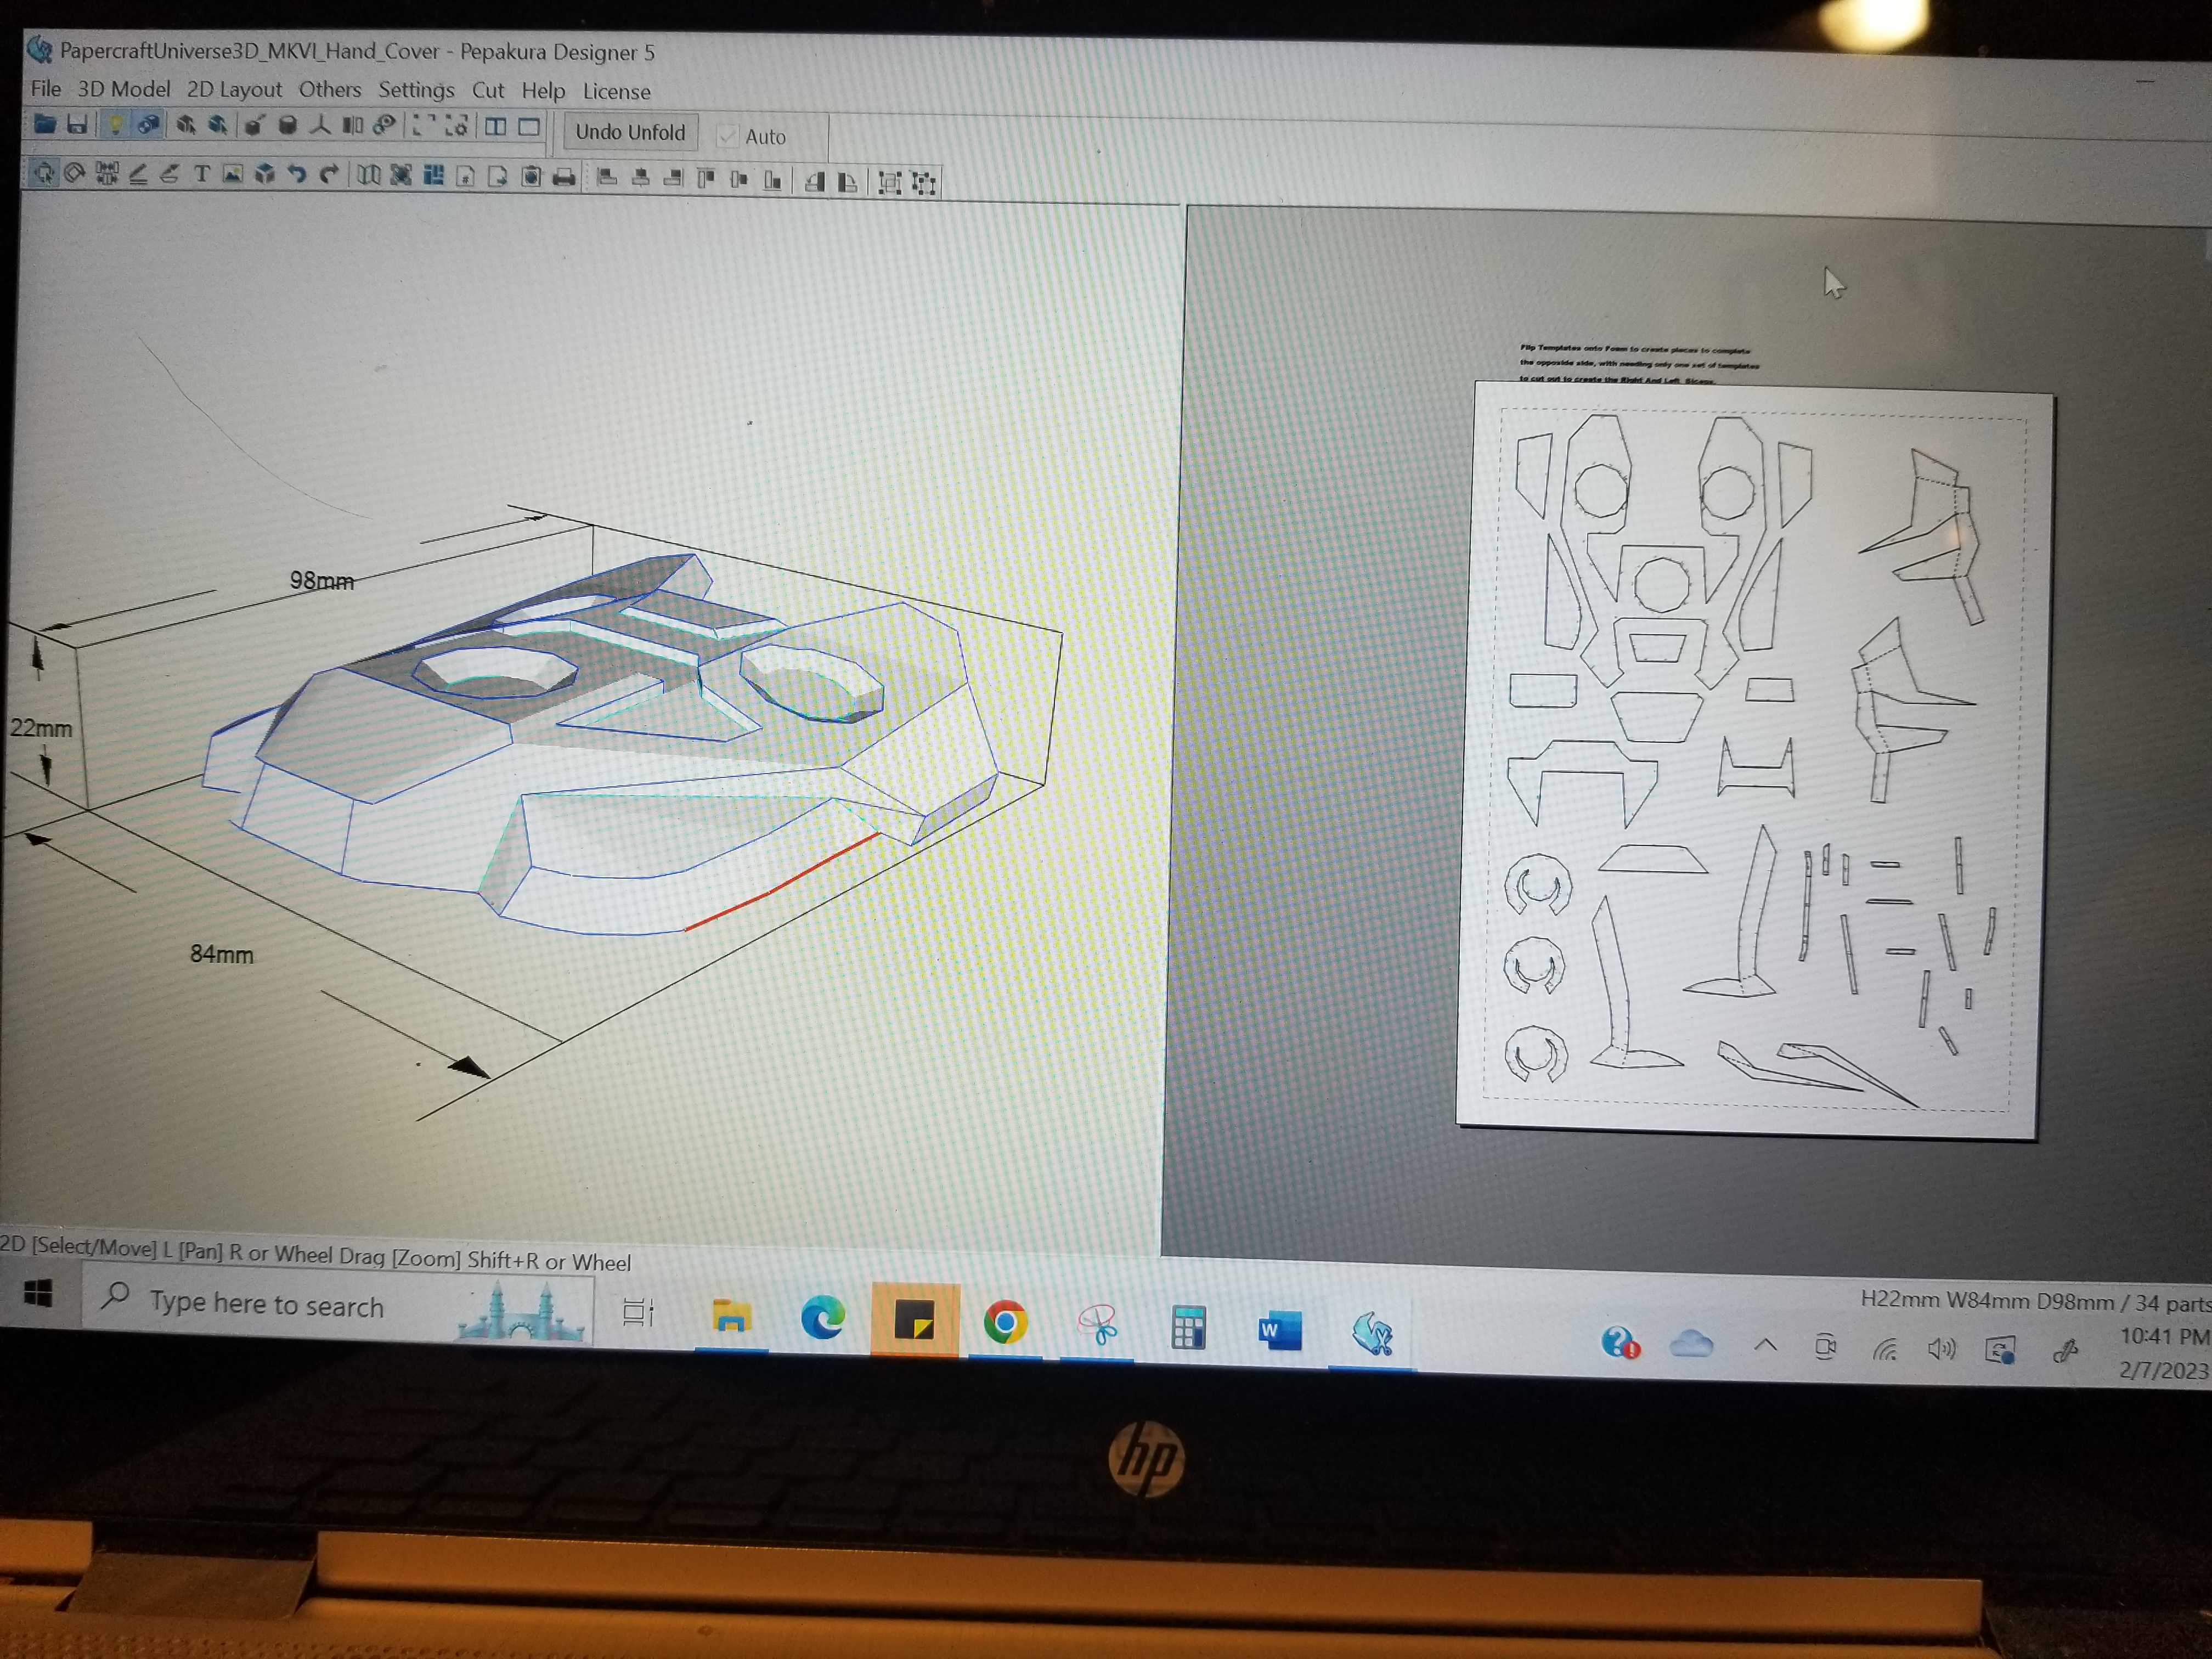
Task: Open the Settings menu
Action: tap(416, 90)
